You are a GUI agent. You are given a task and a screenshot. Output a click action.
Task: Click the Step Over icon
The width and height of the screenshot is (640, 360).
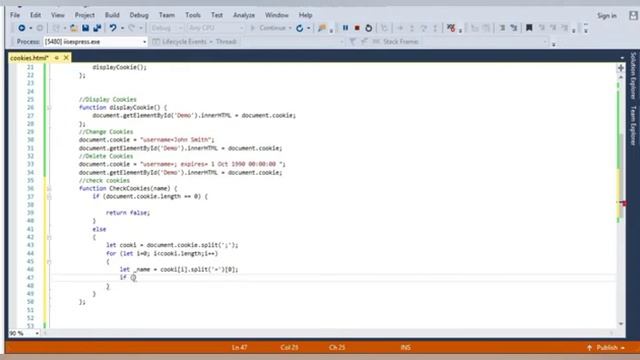[424, 28]
